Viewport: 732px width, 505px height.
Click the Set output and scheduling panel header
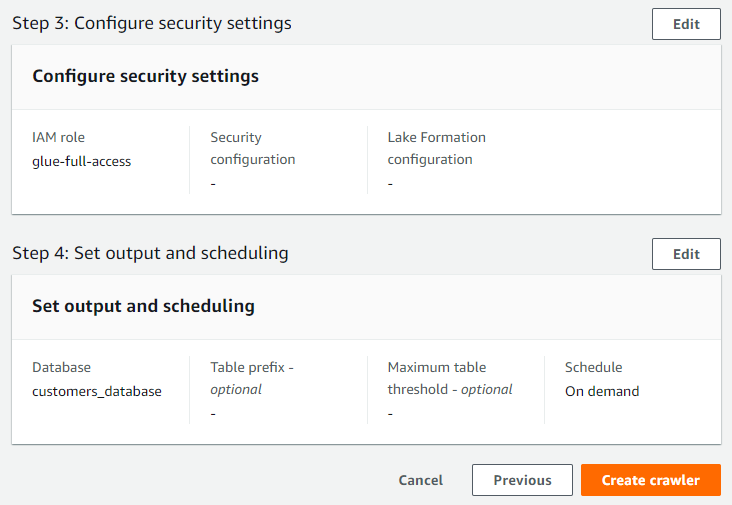143,306
